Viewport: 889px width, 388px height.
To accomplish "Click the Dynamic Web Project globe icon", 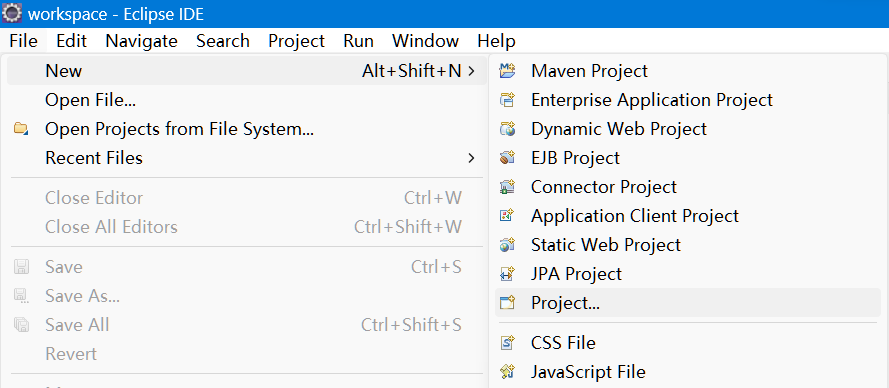I will pyautogui.click(x=507, y=129).
